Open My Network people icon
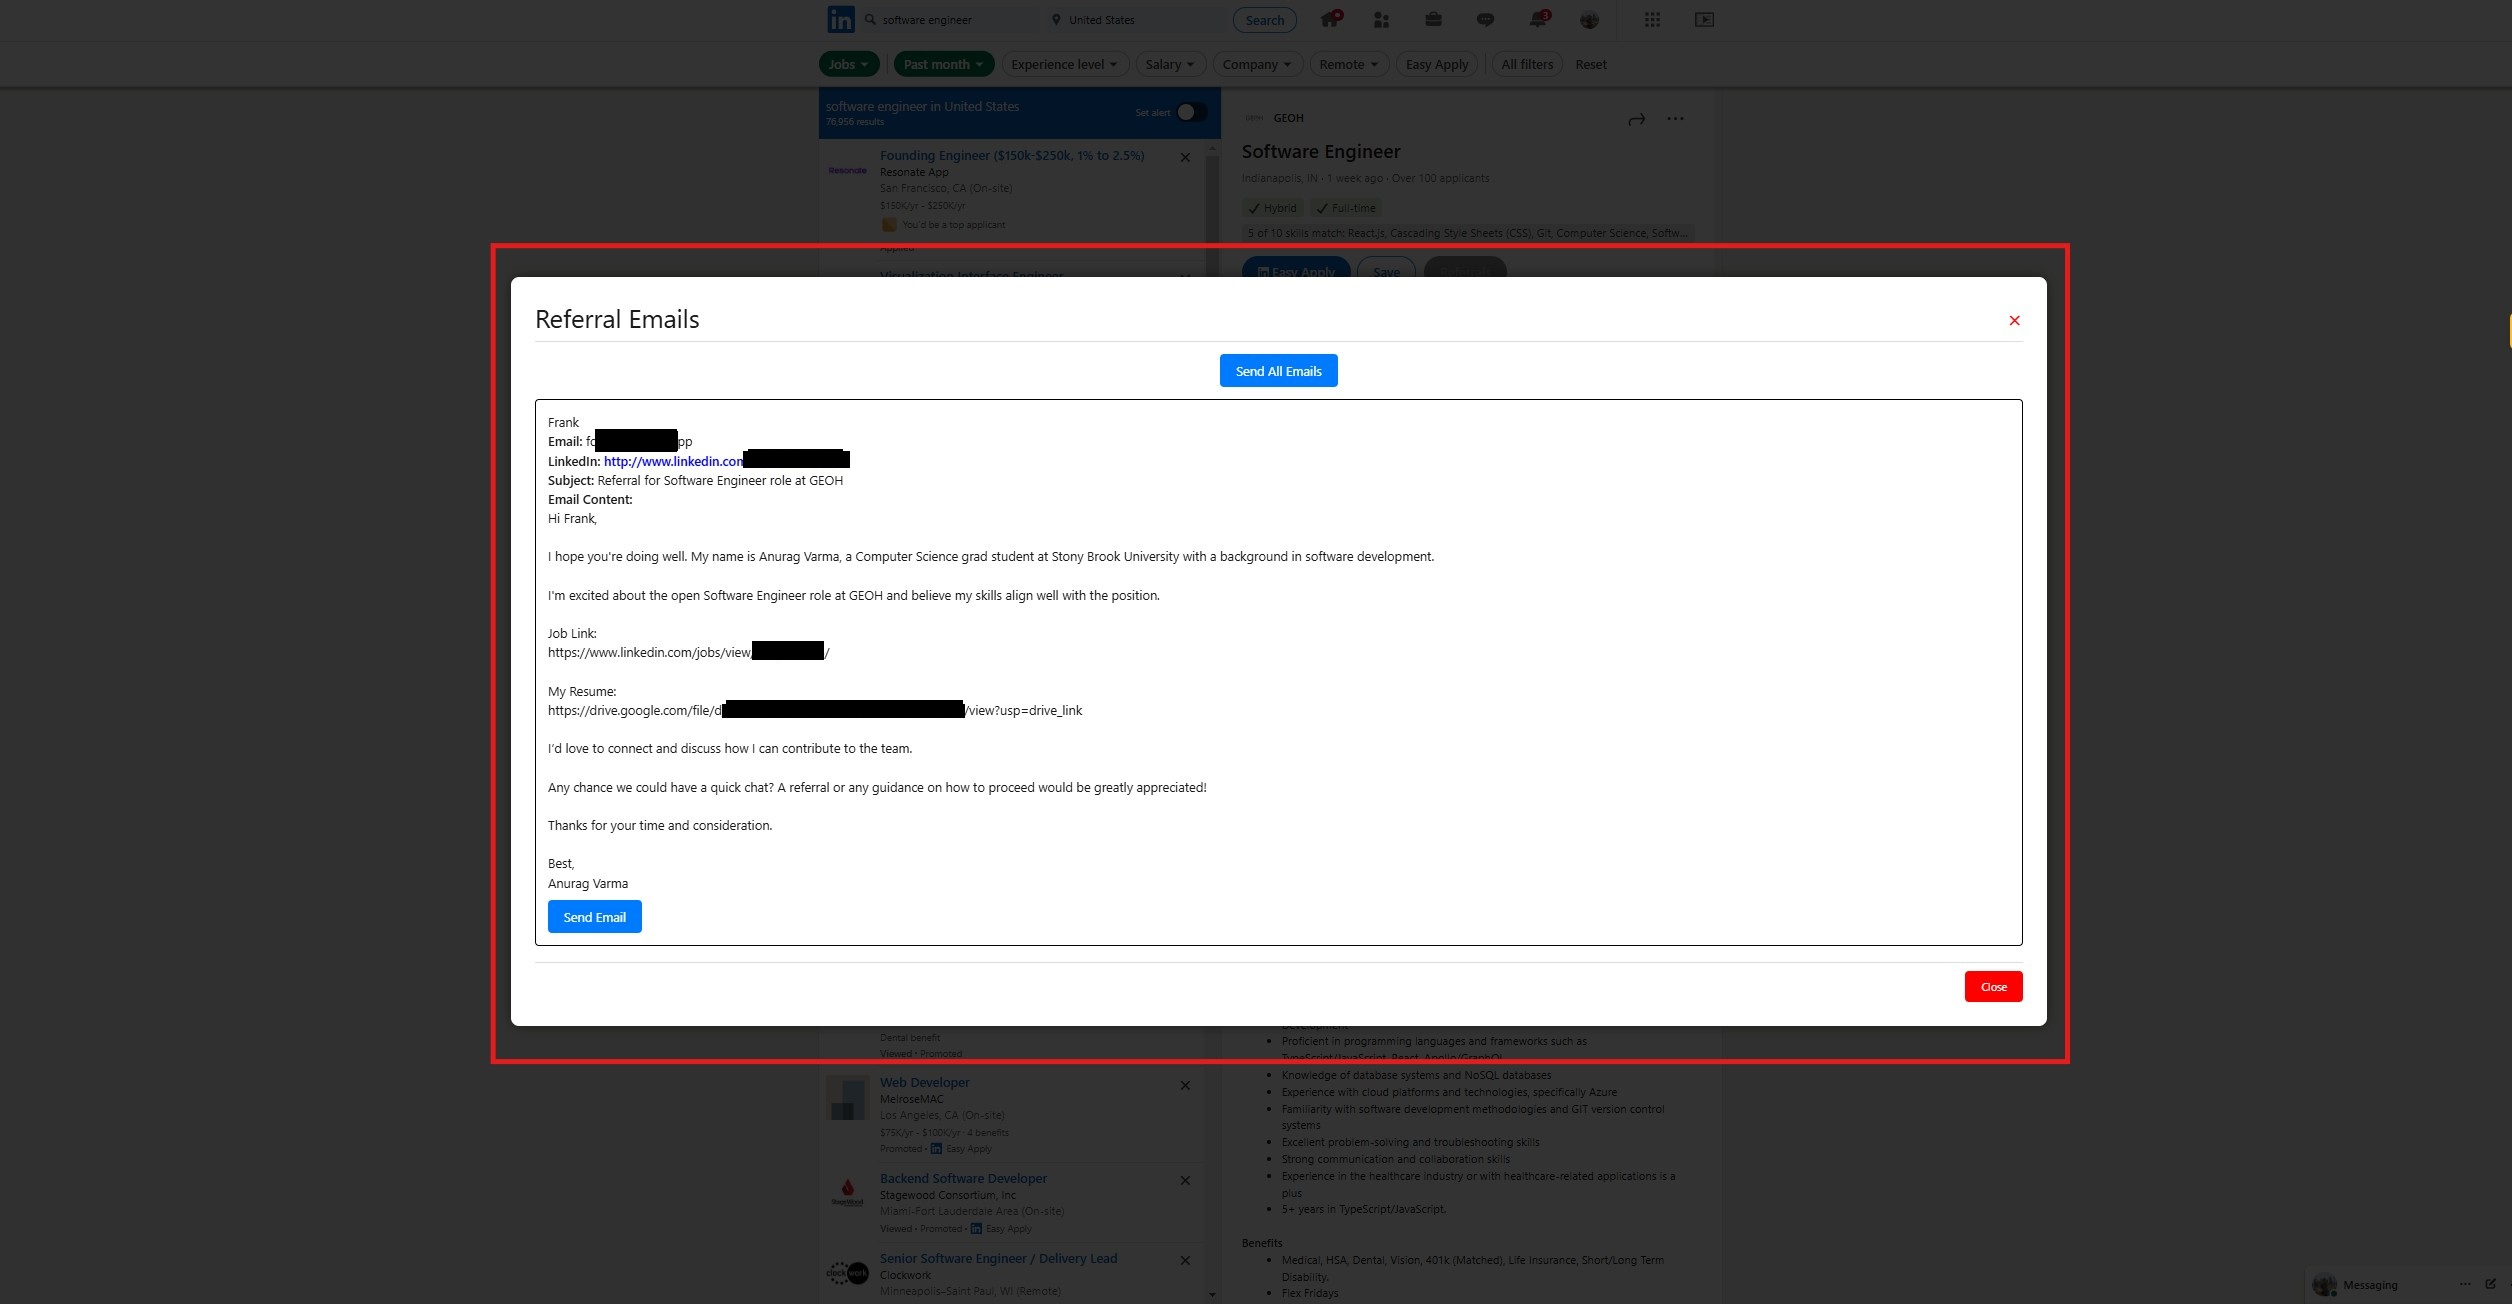This screenshot has height=1304, width=2512. click(1381, 19)
